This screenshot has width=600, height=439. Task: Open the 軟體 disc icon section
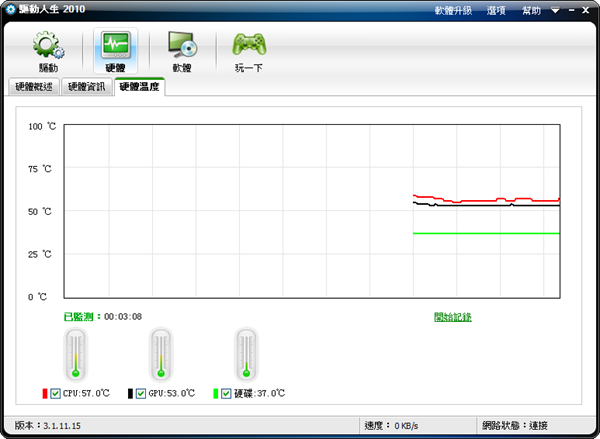pos(183,51)
